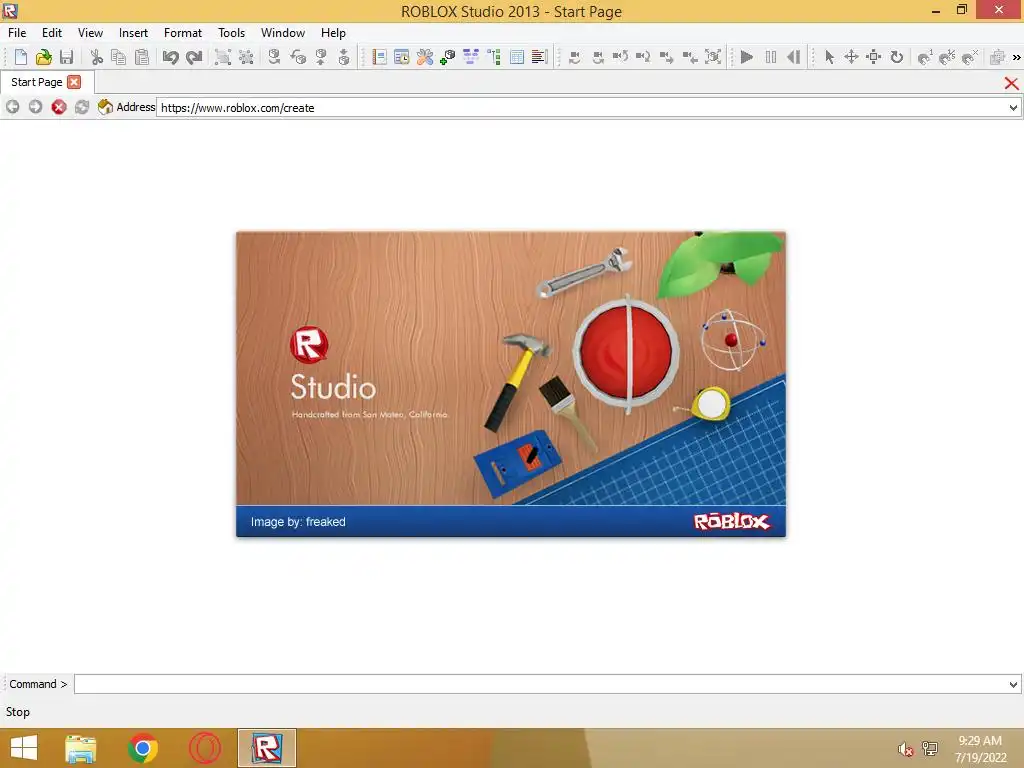Open the Tools menu
Image resolution: width=1024 pixels, height=768 pixels.
coord(231,33)
